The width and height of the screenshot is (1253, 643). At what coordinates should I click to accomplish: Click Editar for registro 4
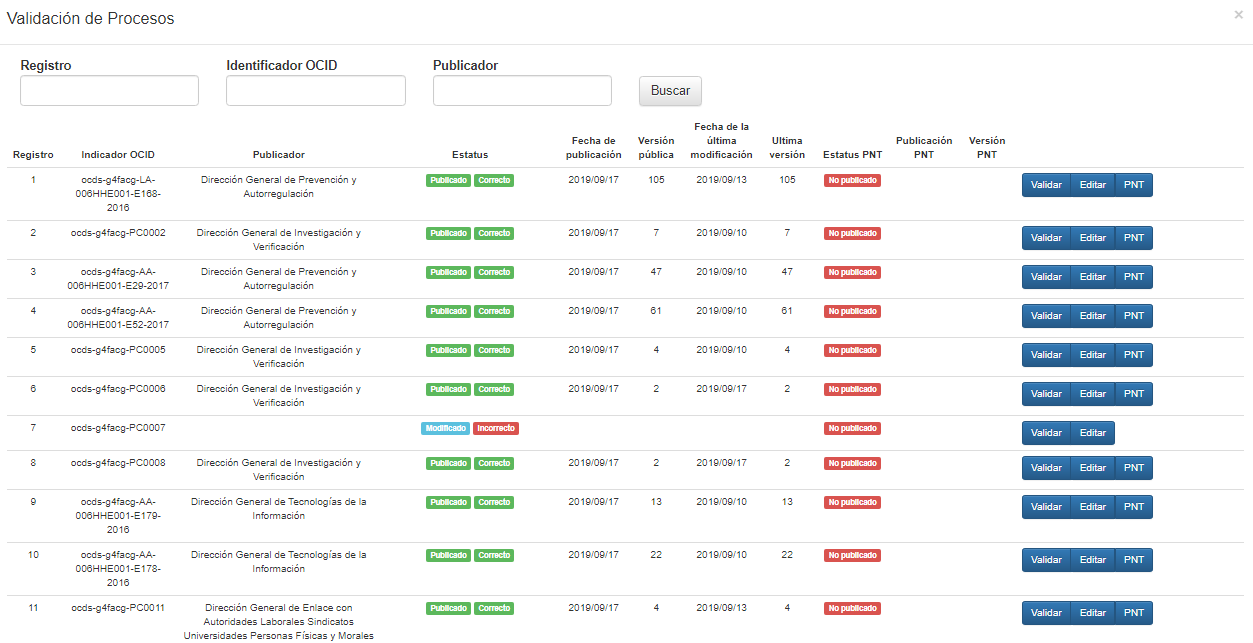tap(1093, 316)
